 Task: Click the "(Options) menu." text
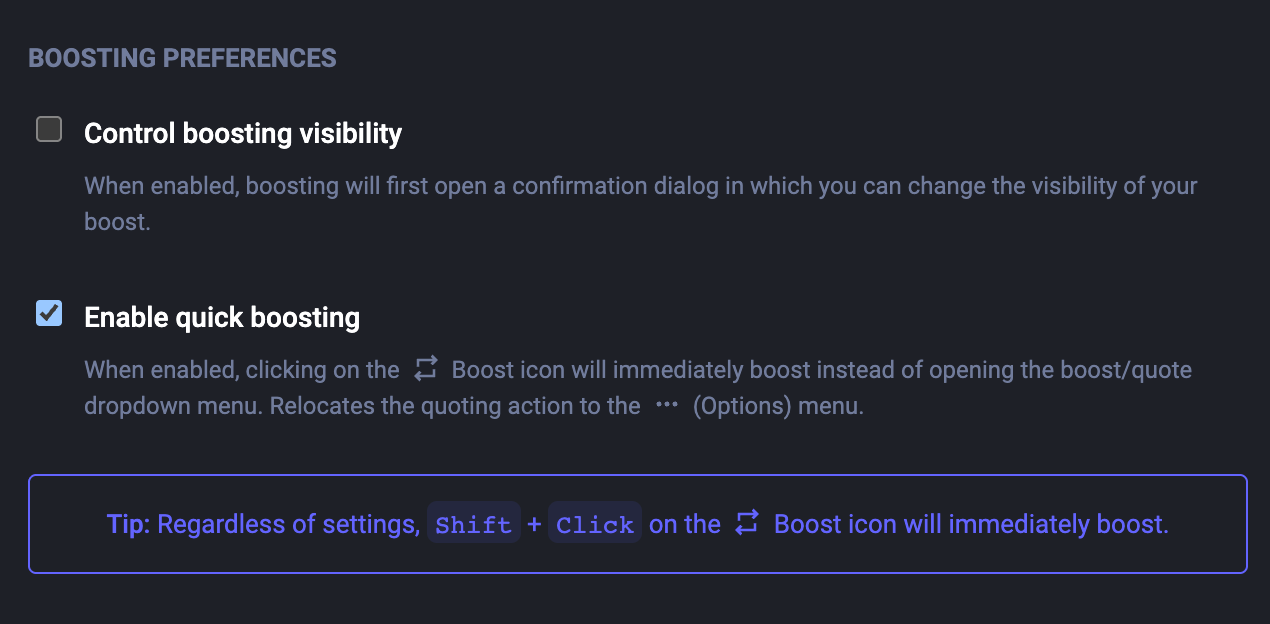point(777,406)
